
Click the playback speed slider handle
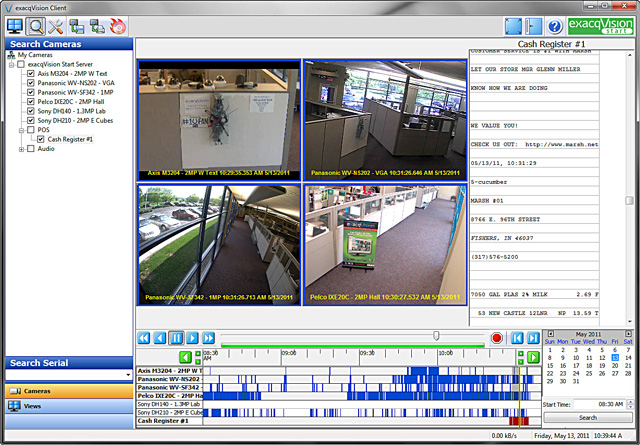(436, 336)
